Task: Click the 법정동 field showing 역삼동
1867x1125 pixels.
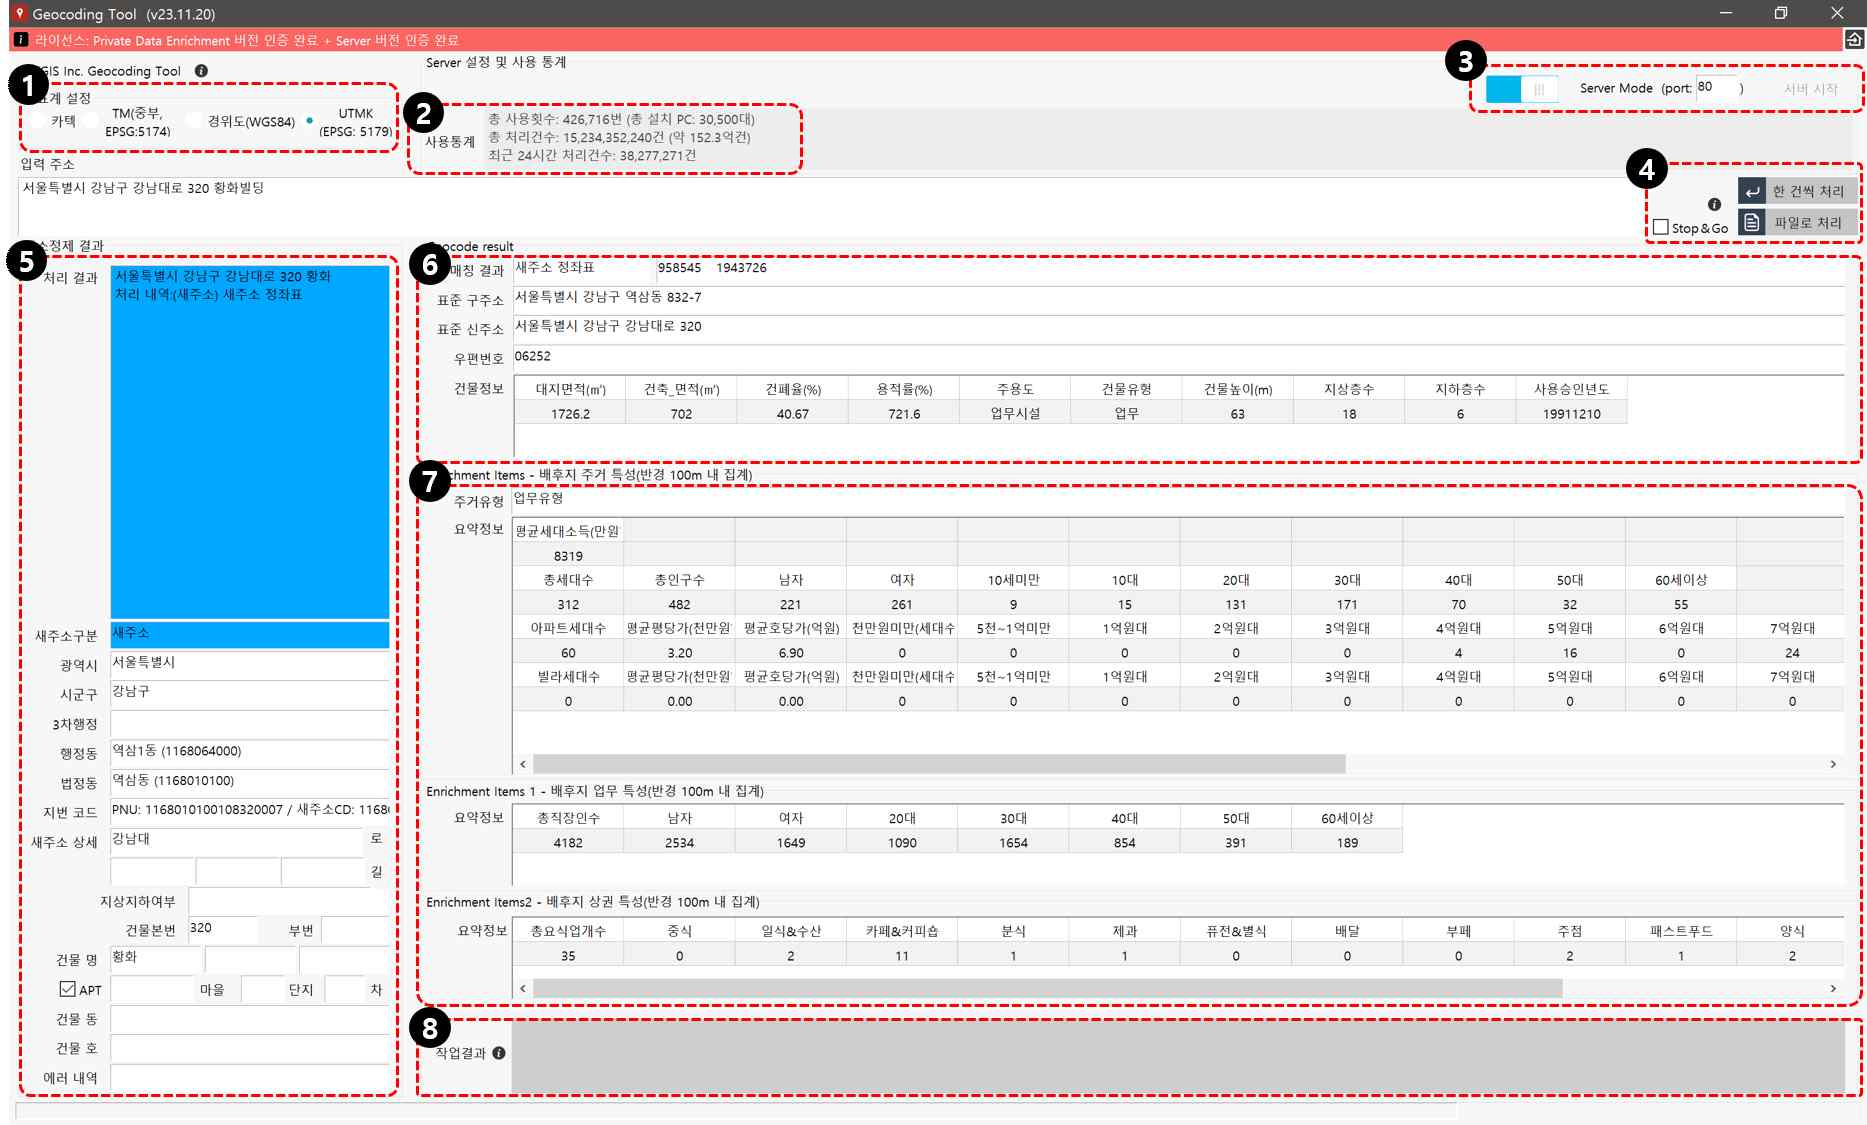Action: [x=249, y=782]
